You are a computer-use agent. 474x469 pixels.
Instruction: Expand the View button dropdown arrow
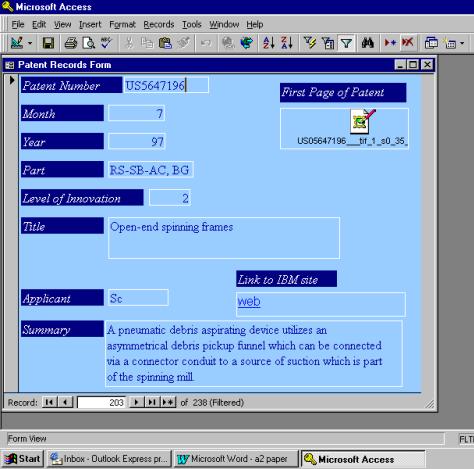pos(30,43)
